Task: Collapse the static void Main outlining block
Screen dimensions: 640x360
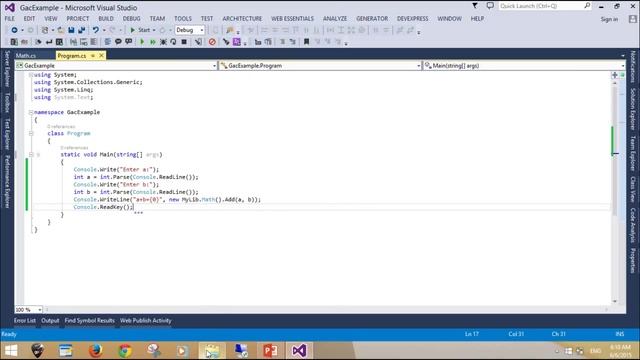Action: point(31,155)
